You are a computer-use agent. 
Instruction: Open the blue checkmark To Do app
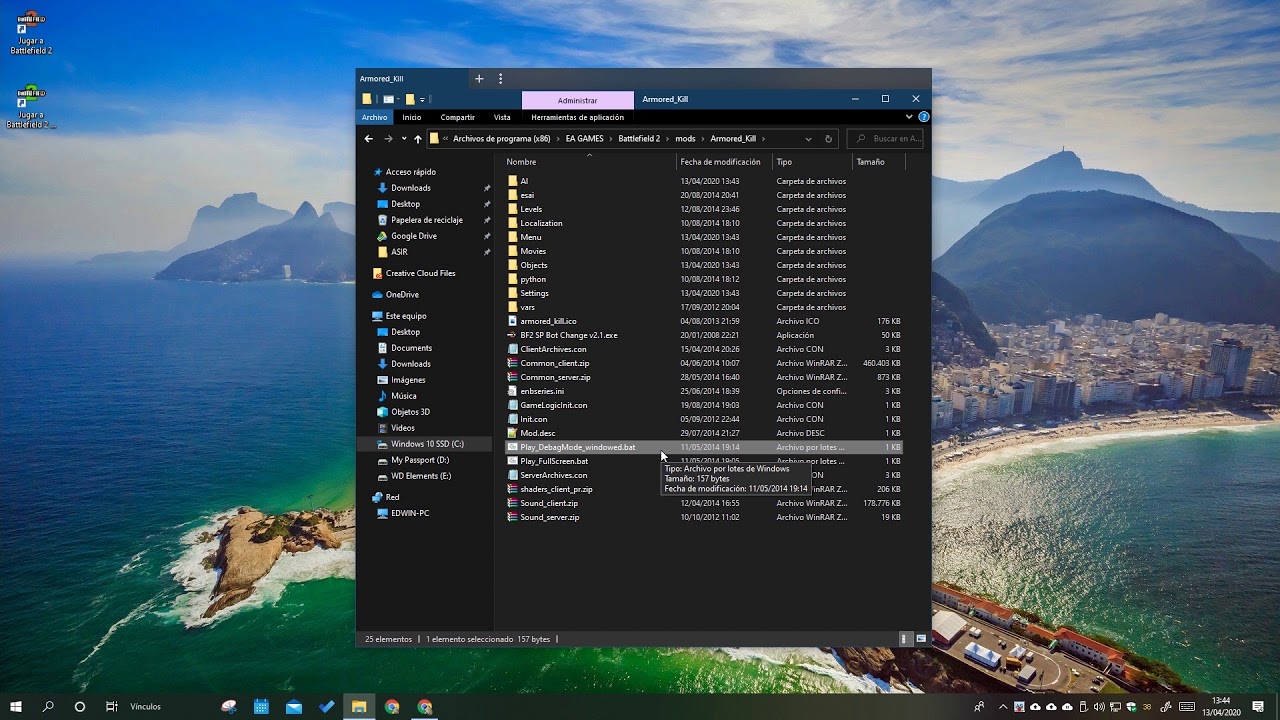(x=327, y=706)
